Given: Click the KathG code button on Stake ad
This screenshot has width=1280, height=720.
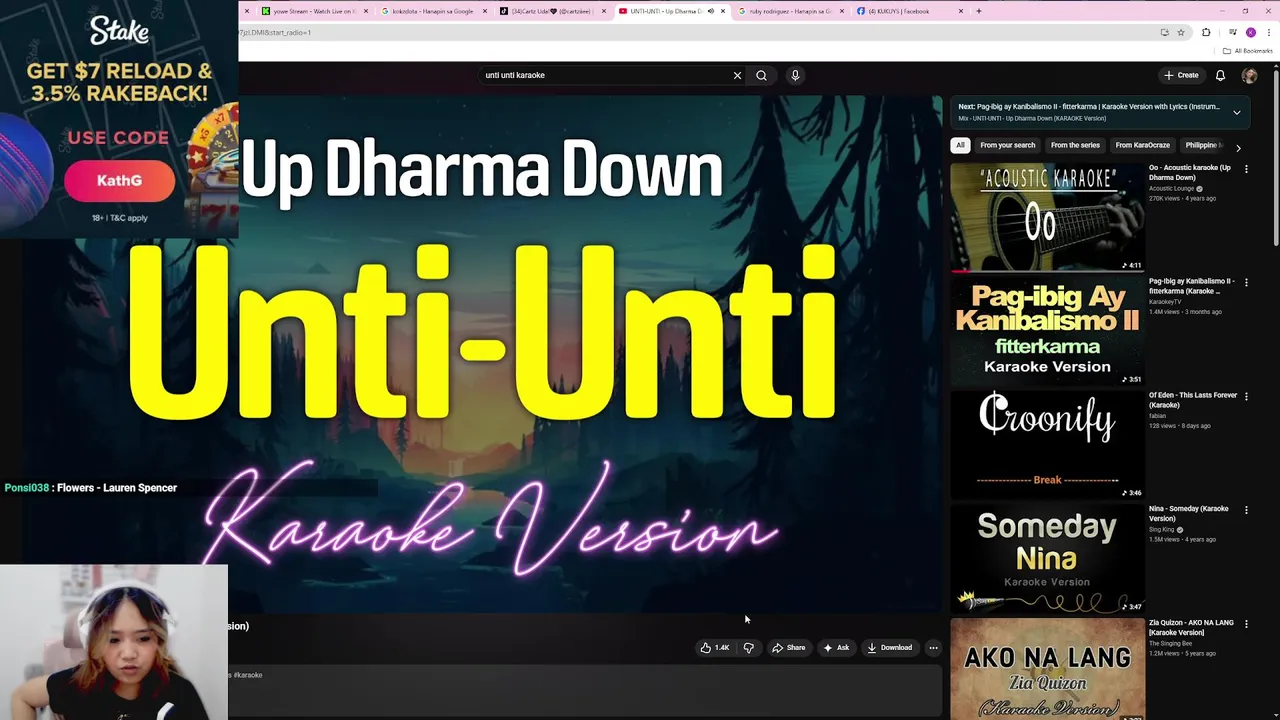Looking at the screenshot, I should click(x=119, y=181).
